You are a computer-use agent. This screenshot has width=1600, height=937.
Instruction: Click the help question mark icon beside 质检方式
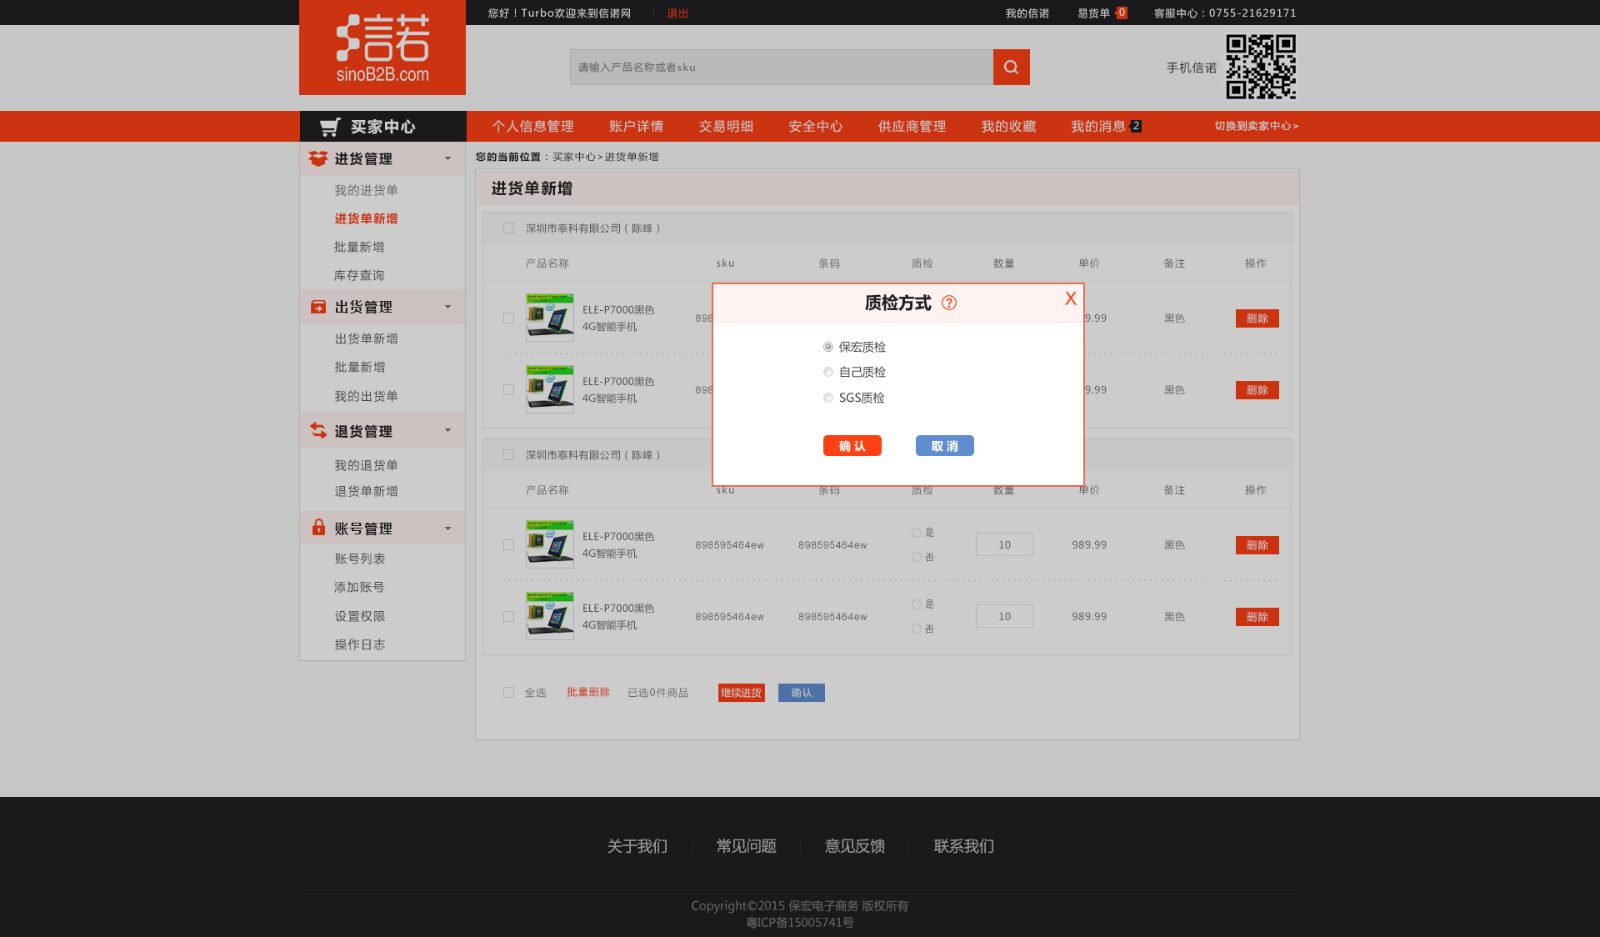949,303
